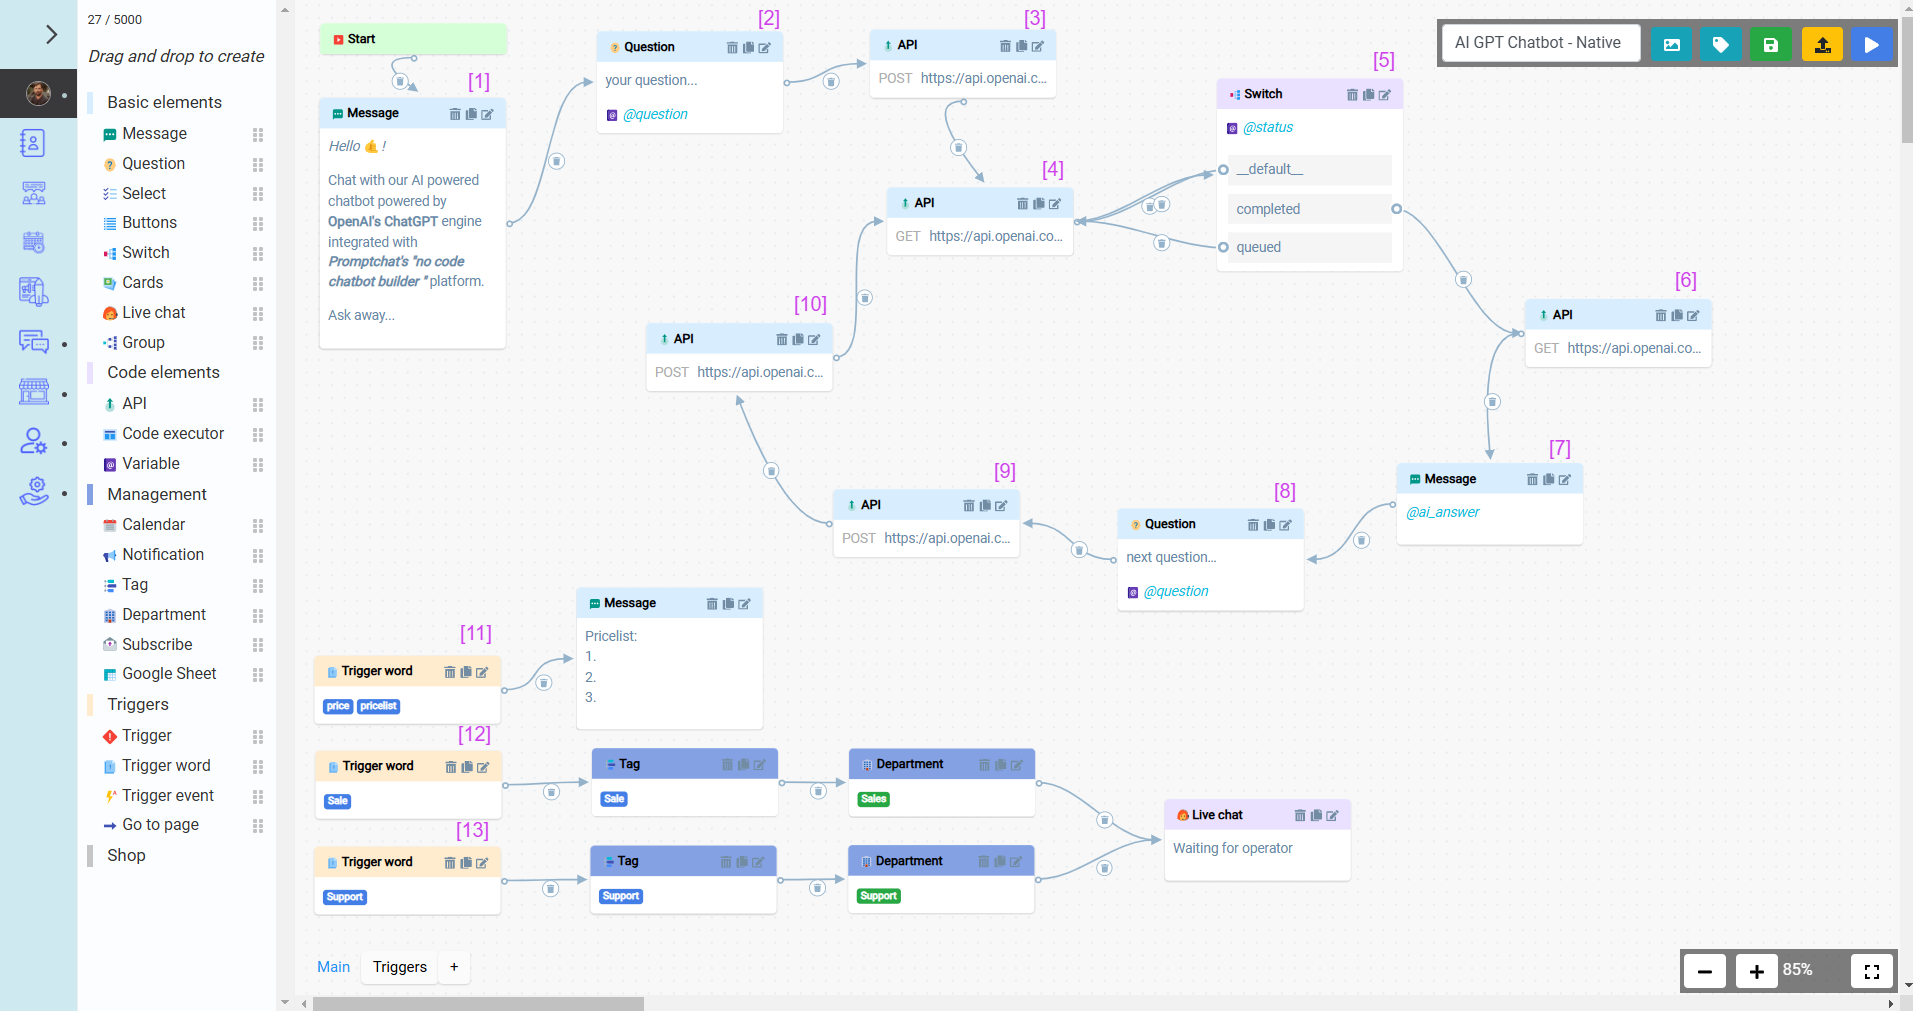Select the 'completed' option in Switch node
This screenshot has width=1913, height=1011.
pos(1308,209)
